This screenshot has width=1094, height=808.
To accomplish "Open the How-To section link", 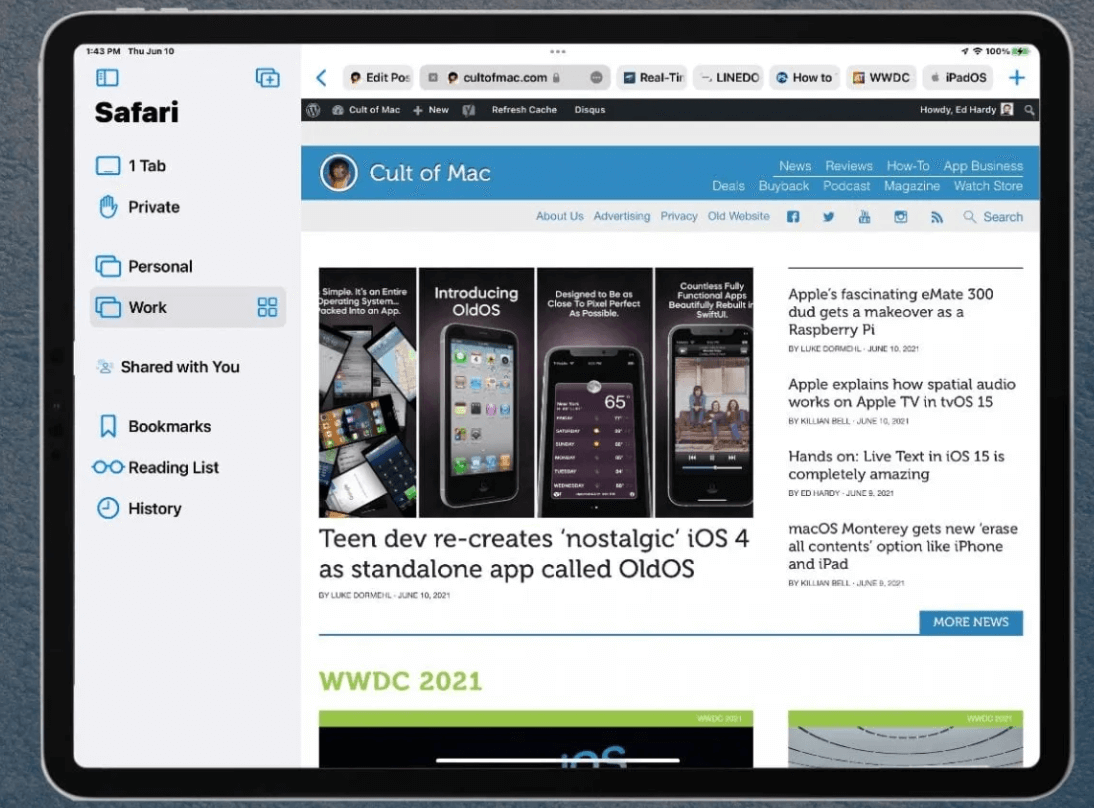I will click(x=908, y=166).
